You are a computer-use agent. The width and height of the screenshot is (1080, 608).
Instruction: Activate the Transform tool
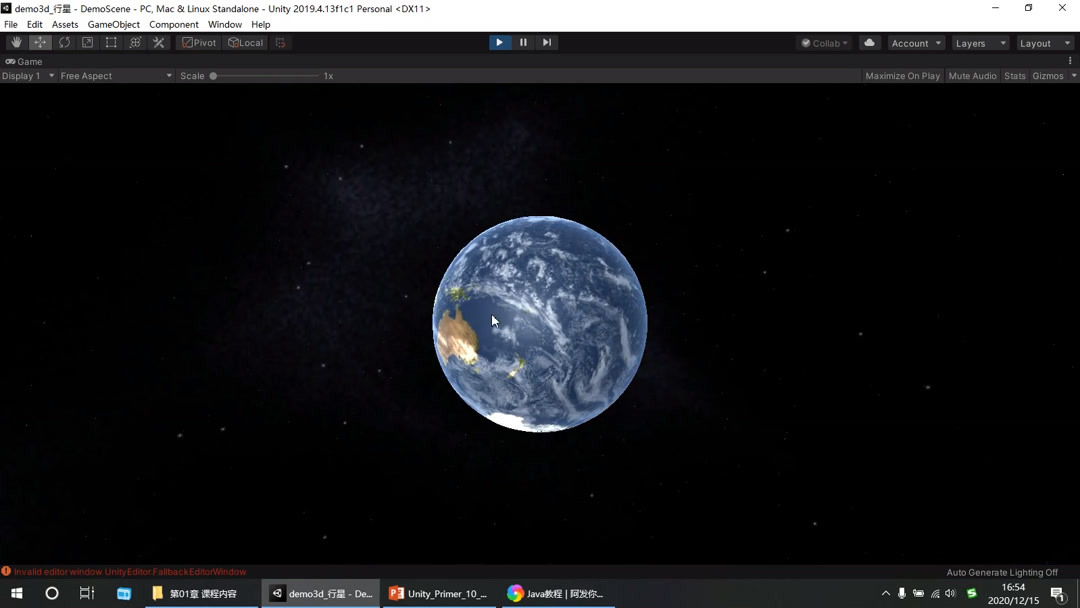(x=135, y=42)
